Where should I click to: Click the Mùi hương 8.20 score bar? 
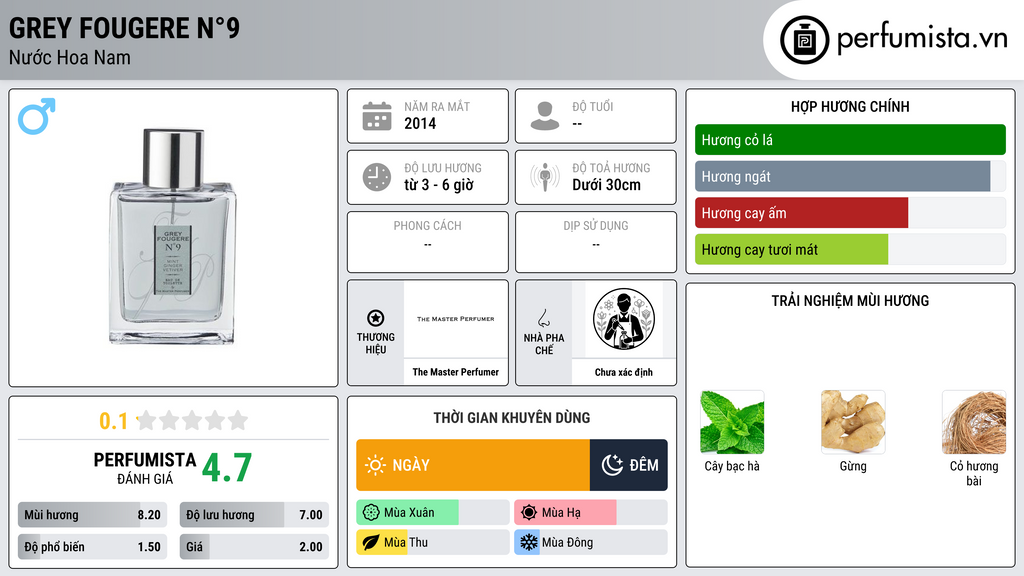point(93,515)
